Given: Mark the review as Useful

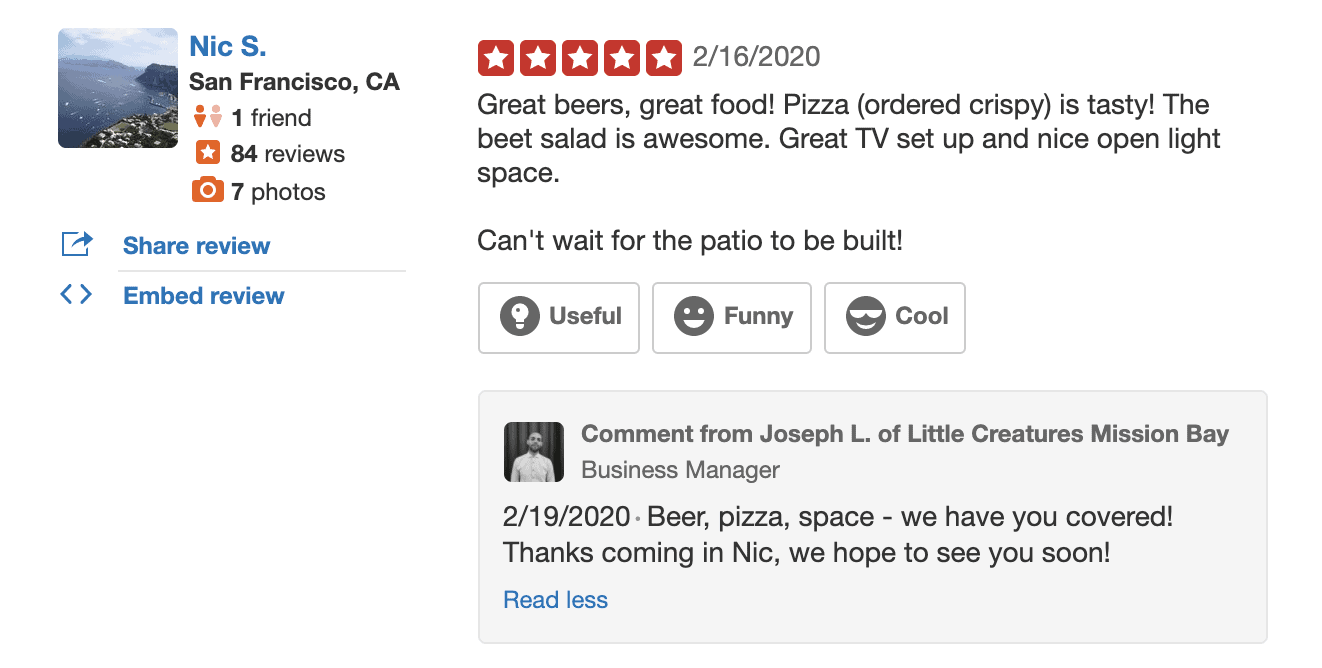Looking at the screenshot, I should (558, 317).
